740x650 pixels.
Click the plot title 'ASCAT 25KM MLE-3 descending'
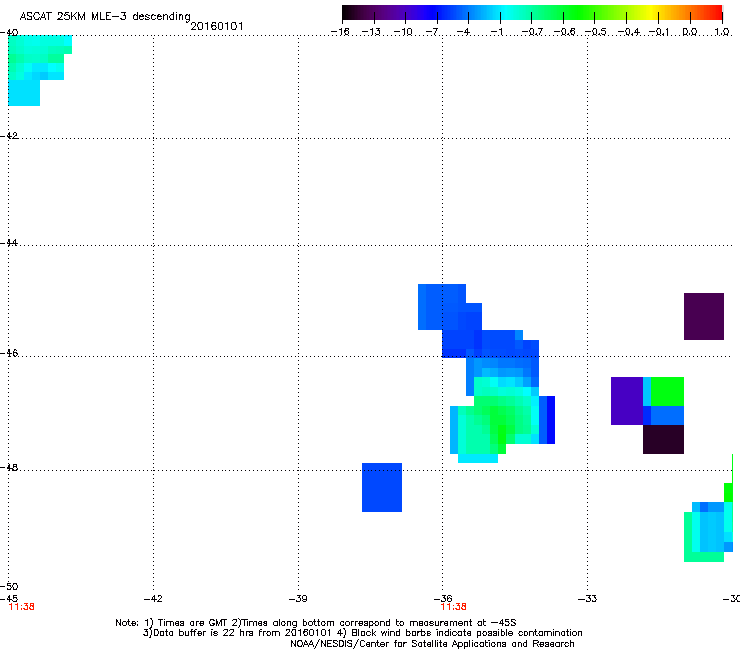pyautogui.click(x=105, y=16)
